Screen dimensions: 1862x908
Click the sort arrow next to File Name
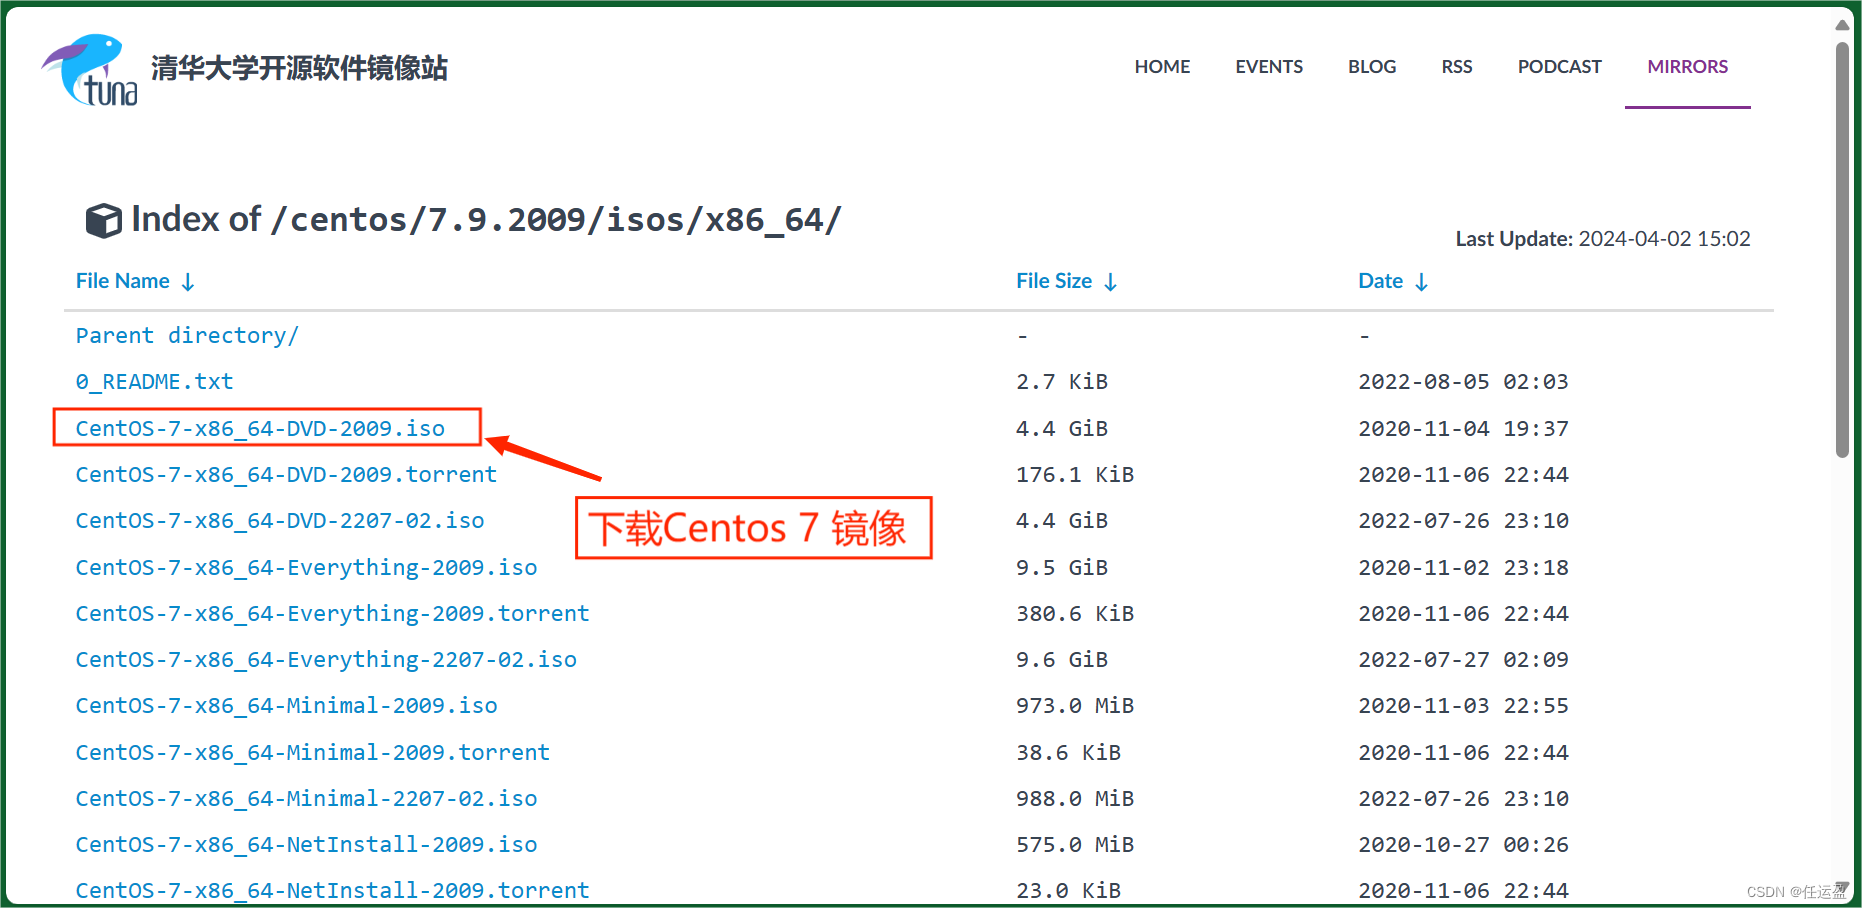point(189,282)
